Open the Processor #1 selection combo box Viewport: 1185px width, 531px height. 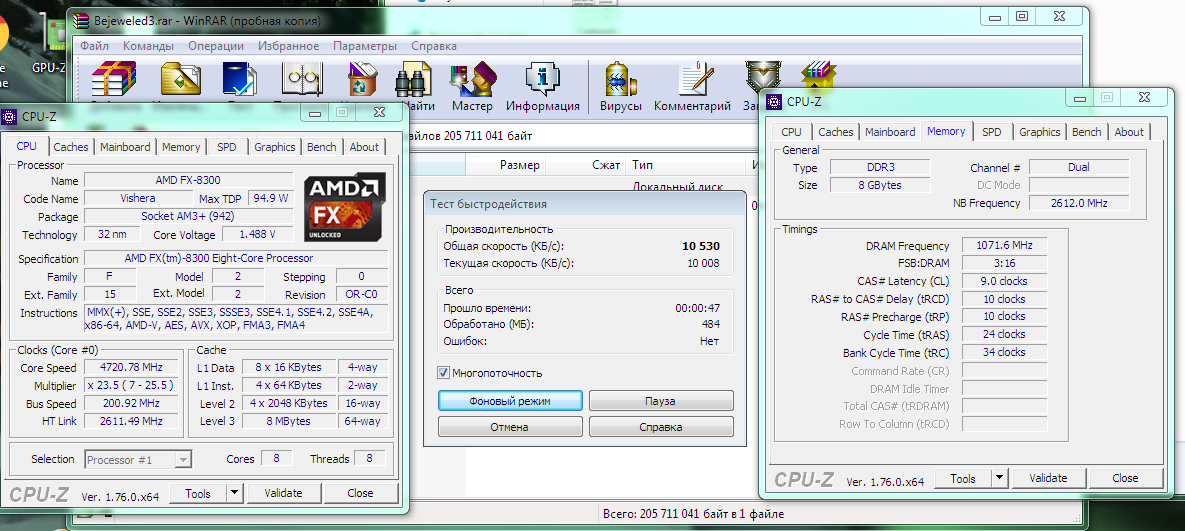[138, 459]
